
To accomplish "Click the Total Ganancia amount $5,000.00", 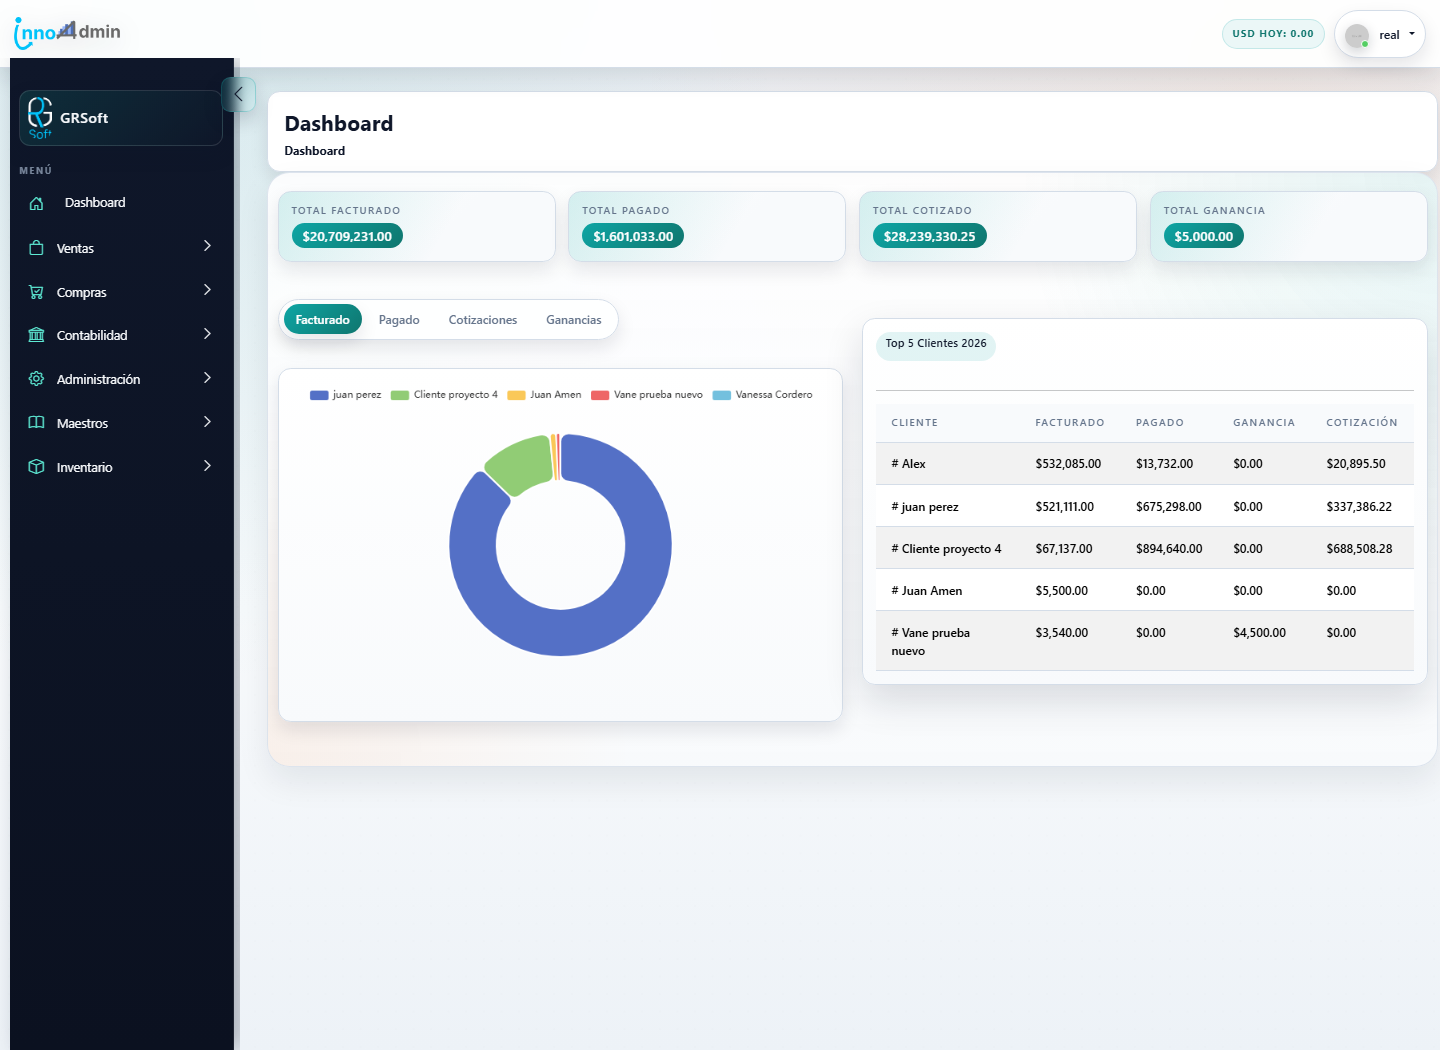I will coord(1204,236).
